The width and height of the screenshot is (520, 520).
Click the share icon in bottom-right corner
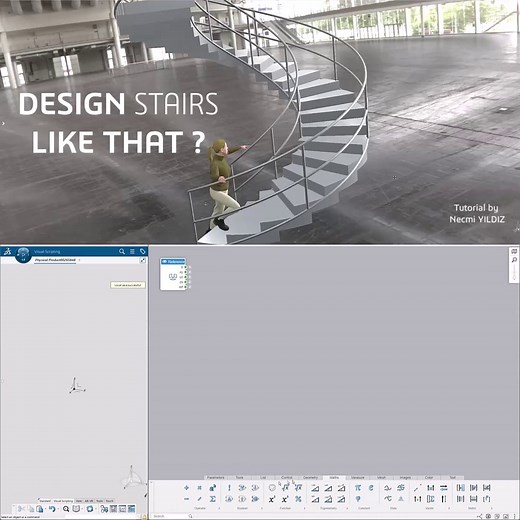click(479, 516)
